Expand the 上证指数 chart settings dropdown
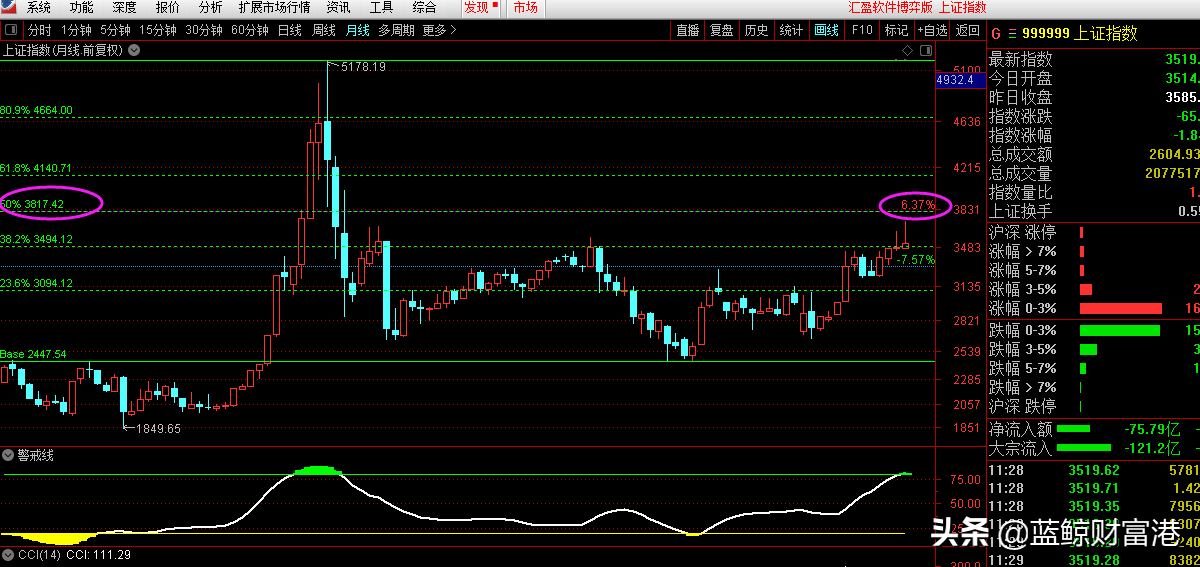This screenshot has width=1200, height=567. [x=134, y=49]
